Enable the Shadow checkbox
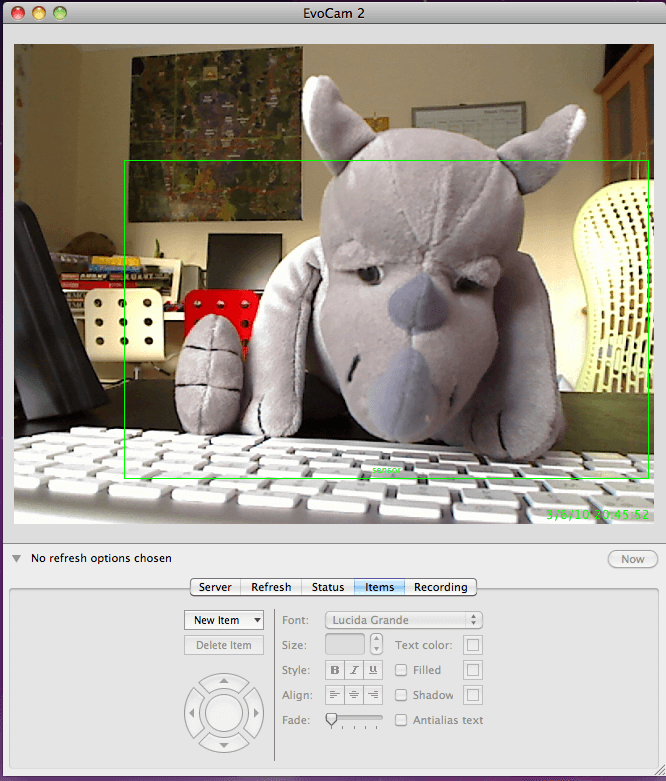The height and width of the screenshot is (781, 666). click(x=401, y=695)
